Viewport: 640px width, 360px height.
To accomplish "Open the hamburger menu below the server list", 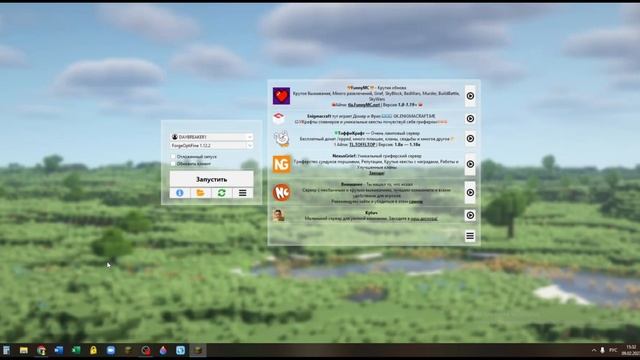I will coord(470,236).
